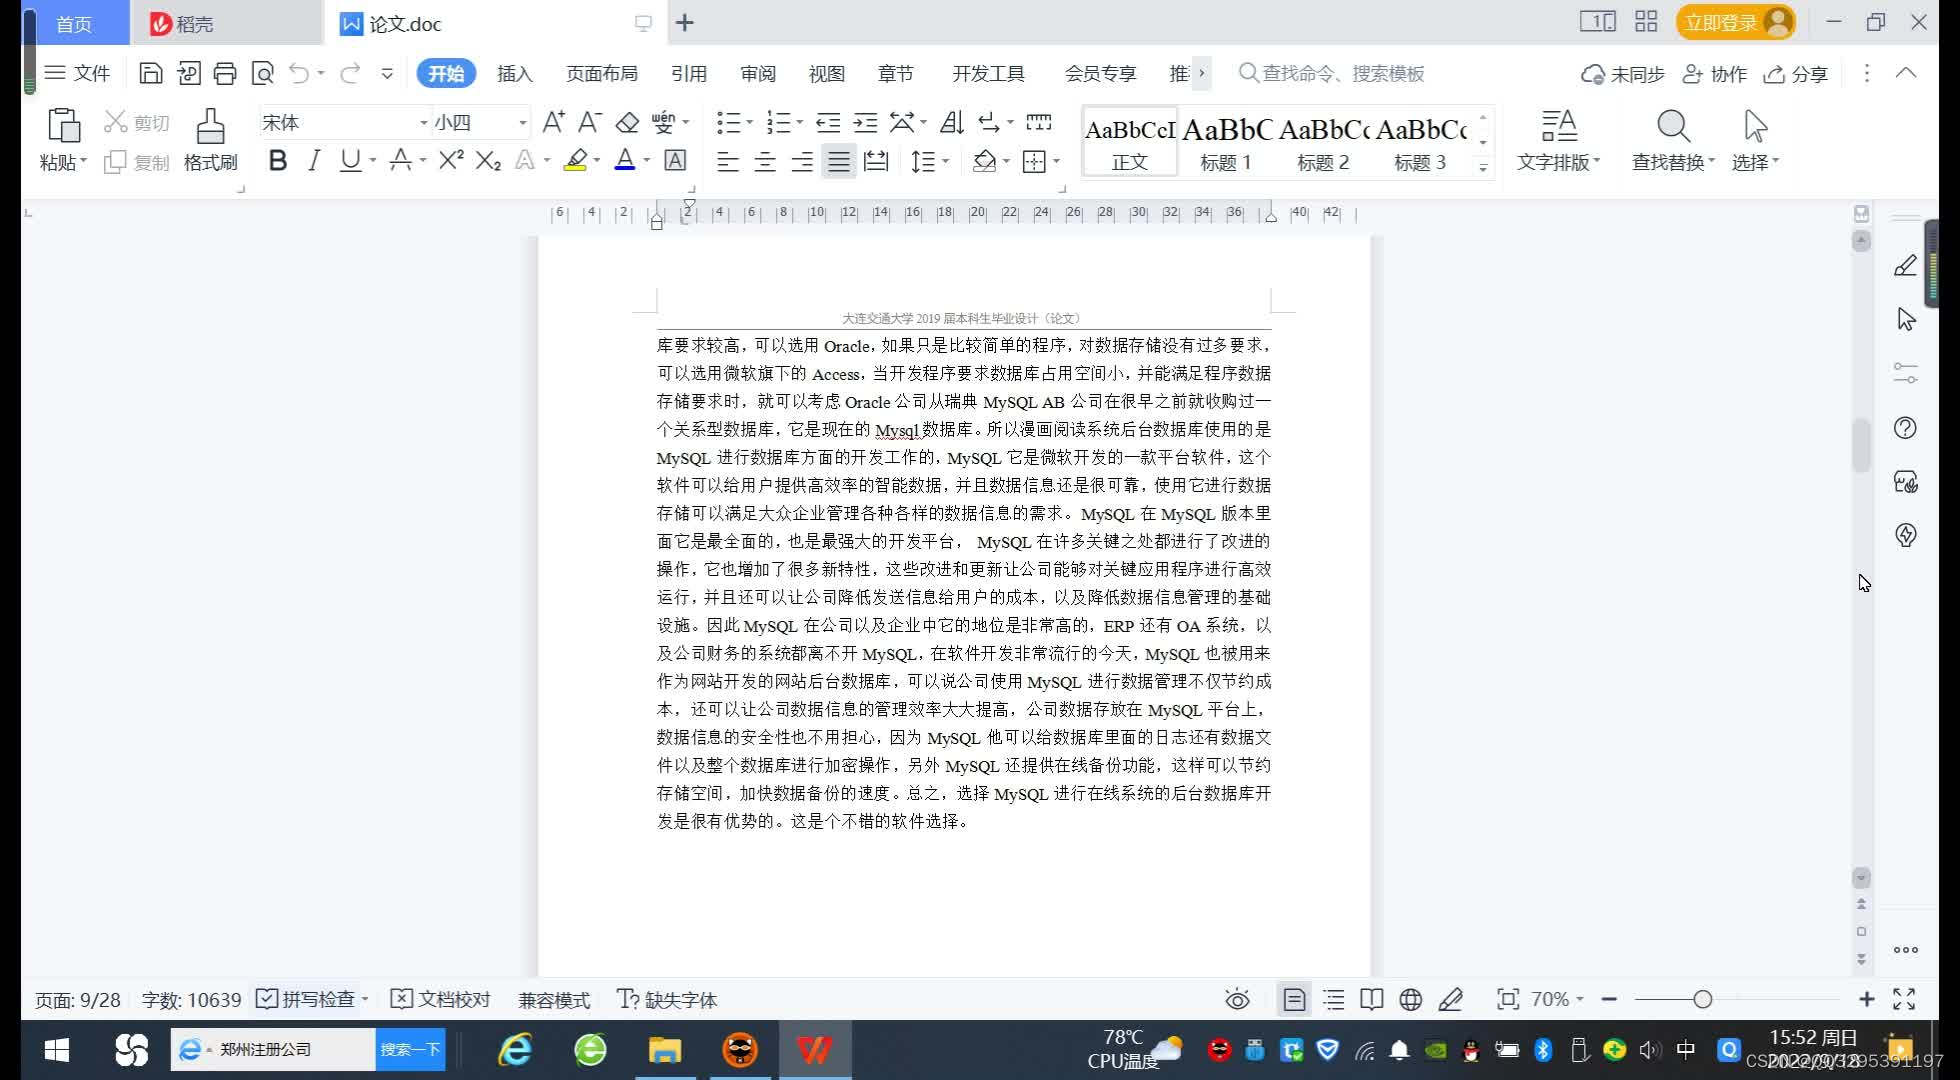Click the 协作 collaborate button
Screen dimensions: 1960x1080
click(1715, 73)
